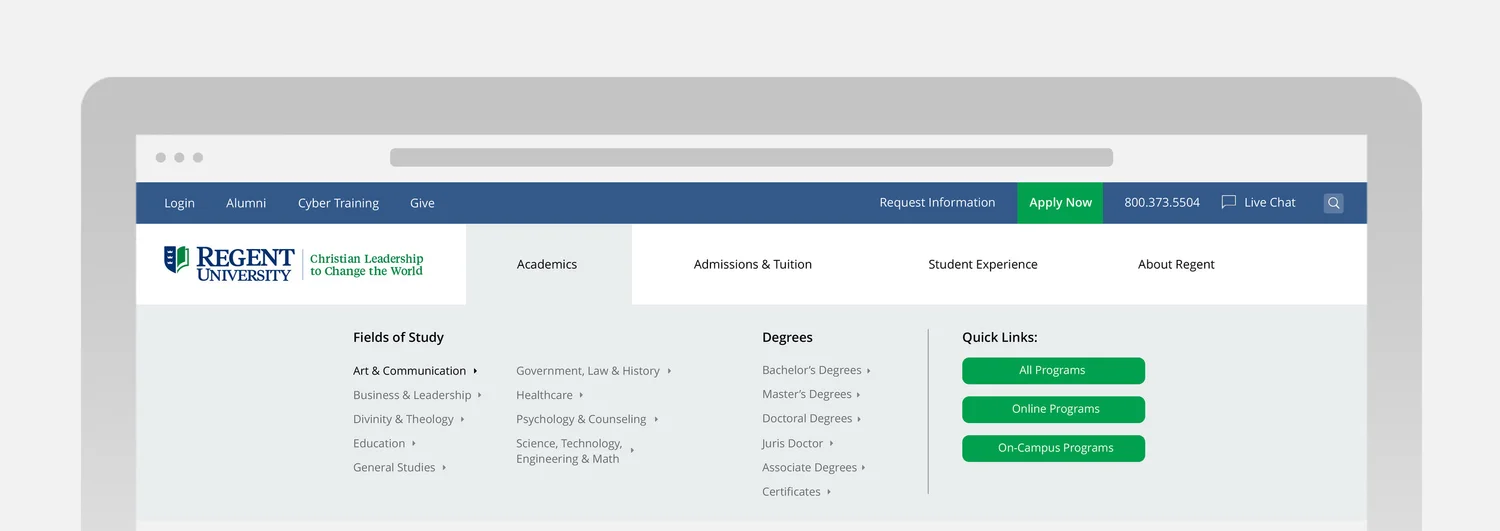Viewport: 1500px width, 531px height.
Task: Click Request Information
Action: point(937,202)
